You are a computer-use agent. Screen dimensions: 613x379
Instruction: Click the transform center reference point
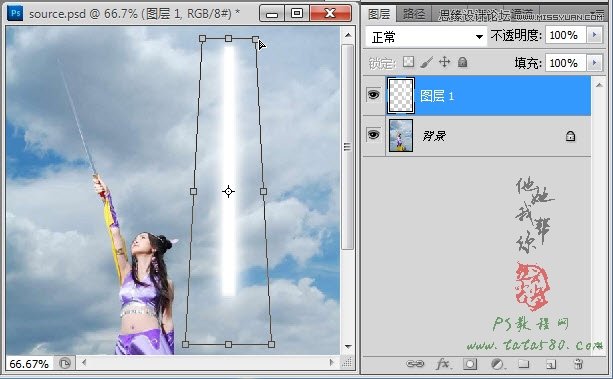tap(228, 192)
